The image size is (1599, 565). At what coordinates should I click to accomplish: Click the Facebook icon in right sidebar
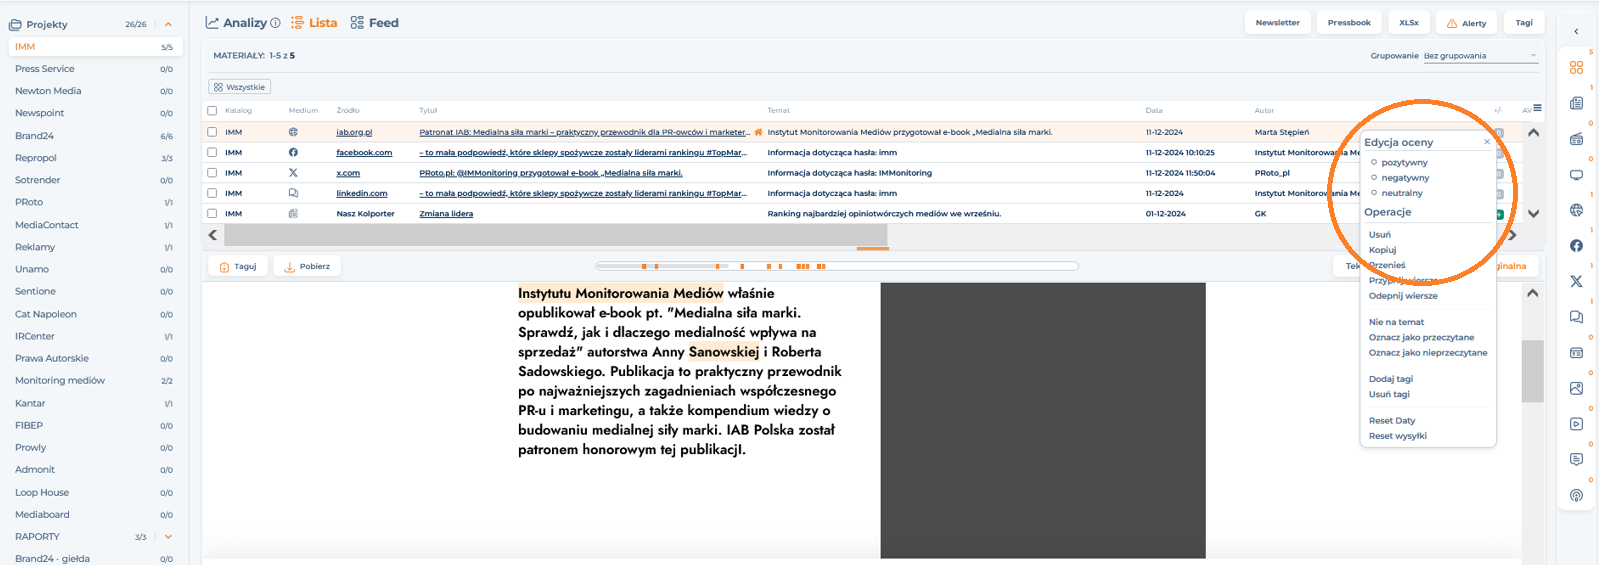click(x=1576, y=245)
